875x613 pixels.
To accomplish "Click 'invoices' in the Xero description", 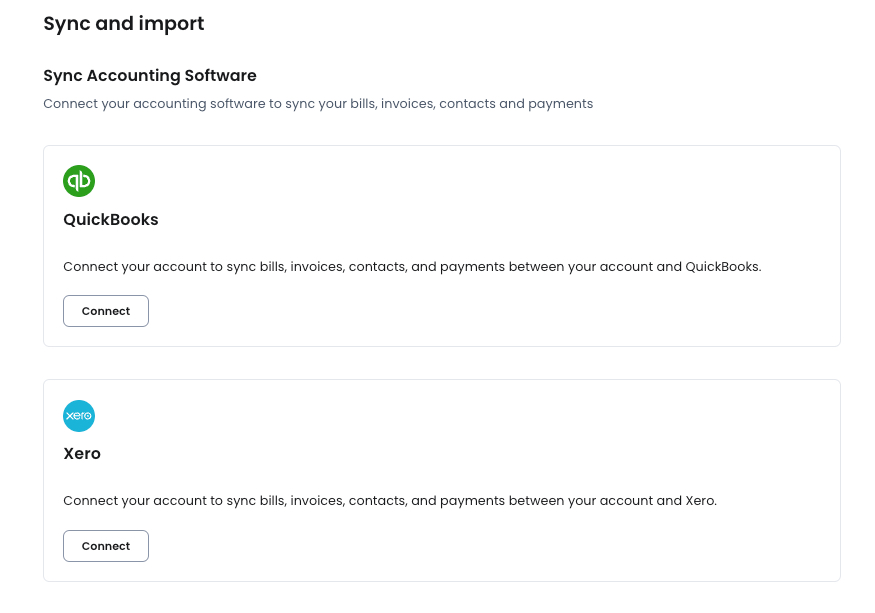I will [x=317, y=501].
